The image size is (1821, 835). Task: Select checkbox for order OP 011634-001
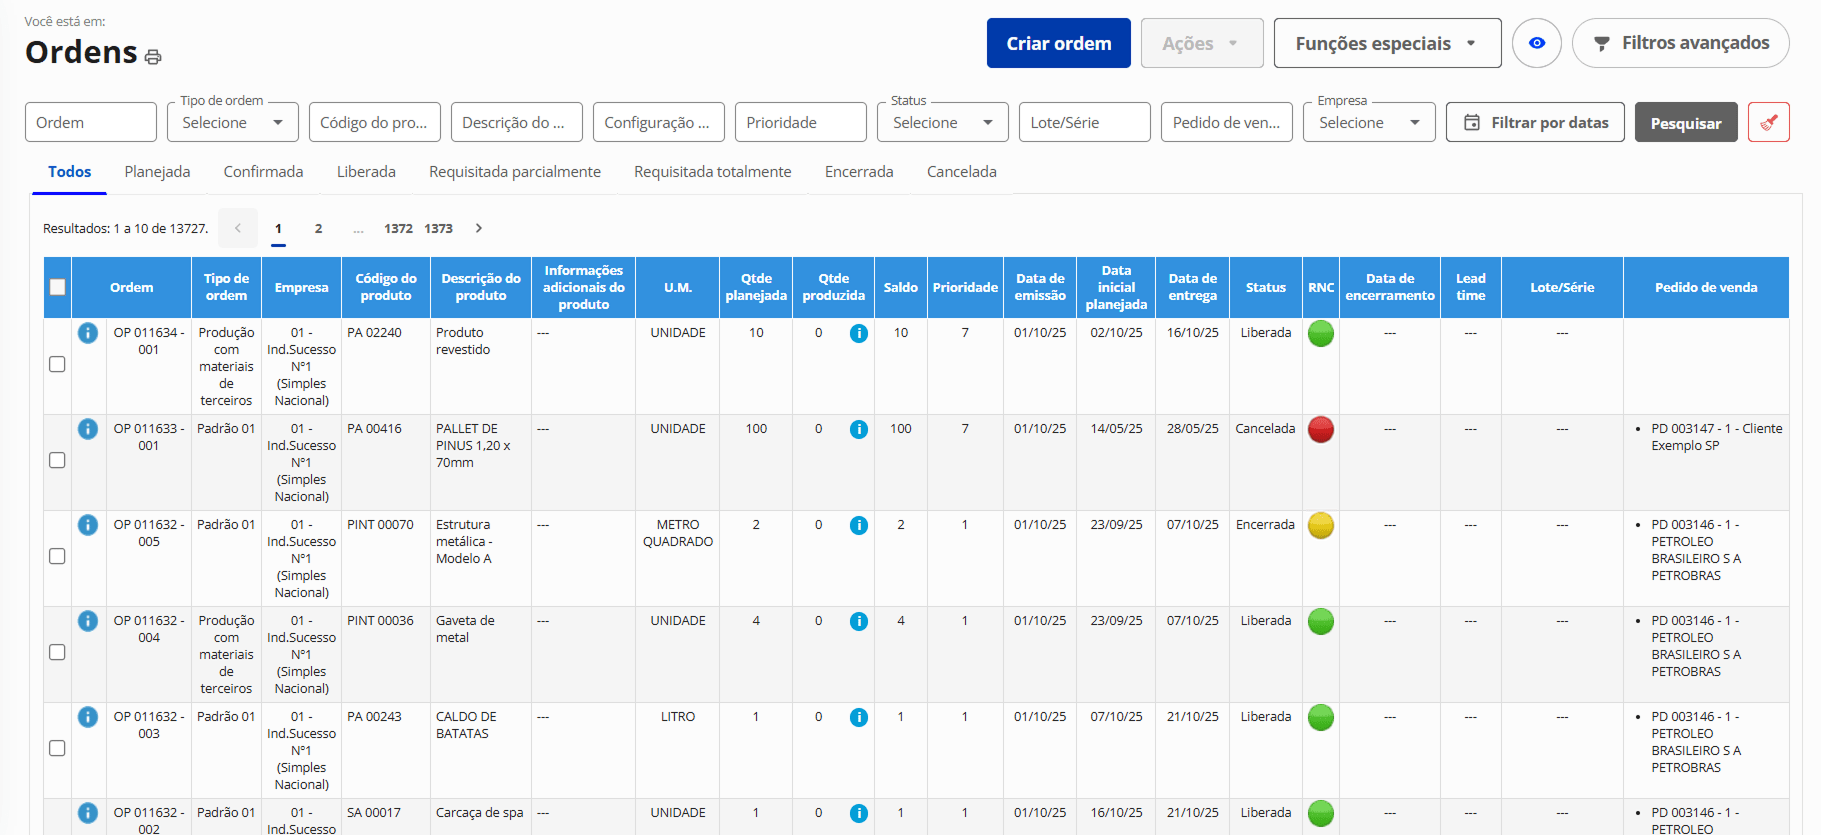point(58,364)
